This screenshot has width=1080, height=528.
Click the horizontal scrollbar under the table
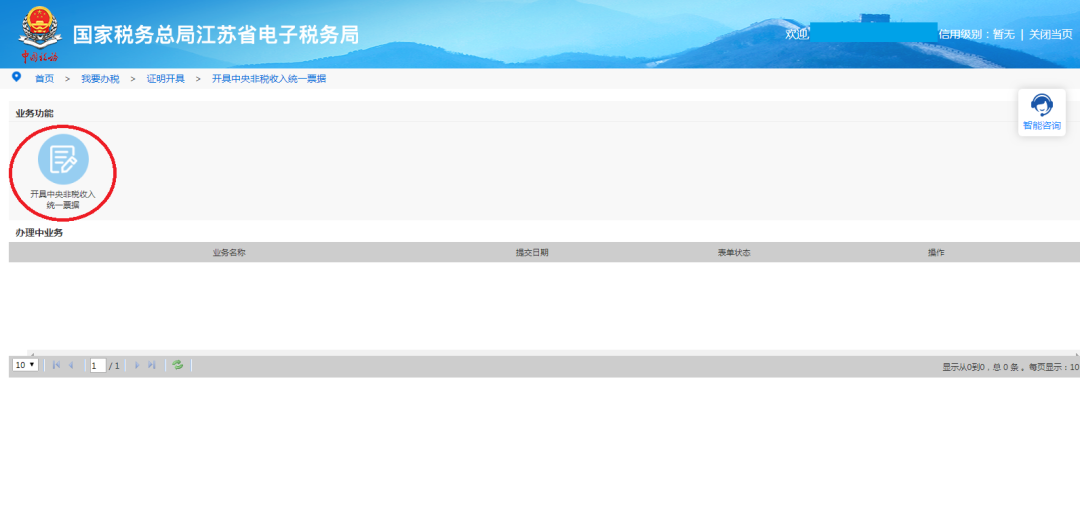553,353
